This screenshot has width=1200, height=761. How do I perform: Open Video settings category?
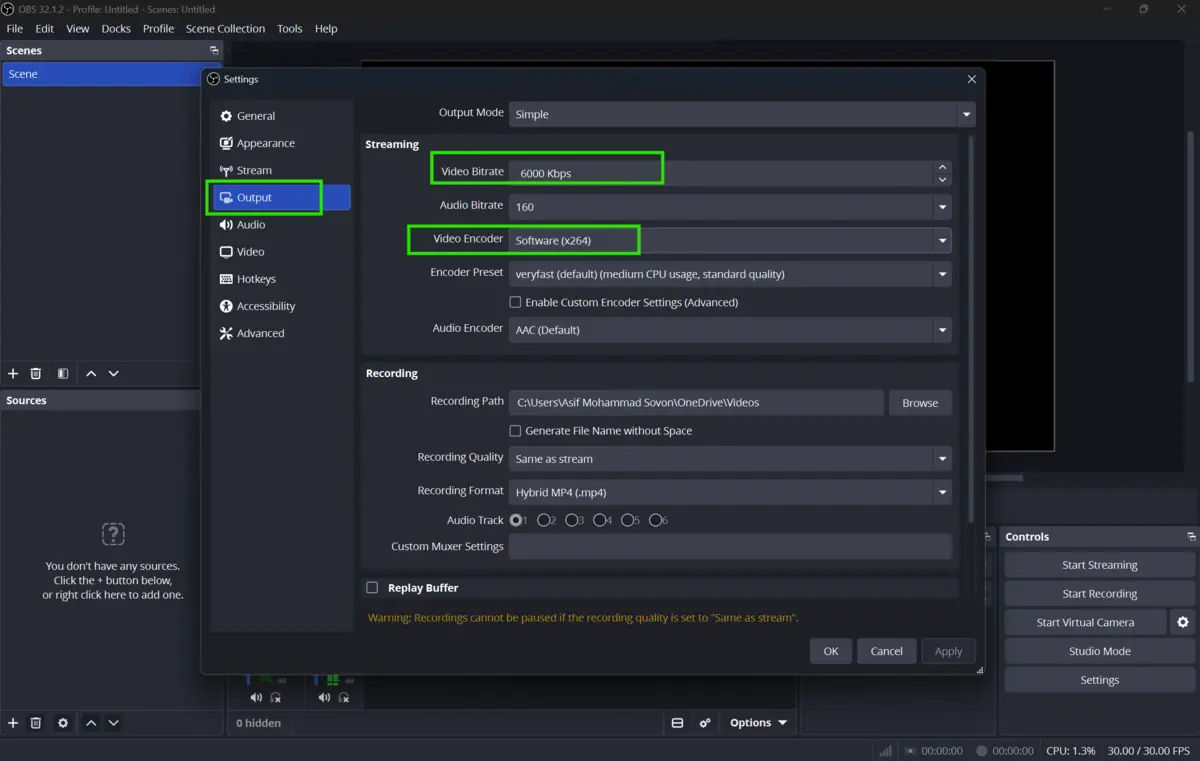click(281, 251)
